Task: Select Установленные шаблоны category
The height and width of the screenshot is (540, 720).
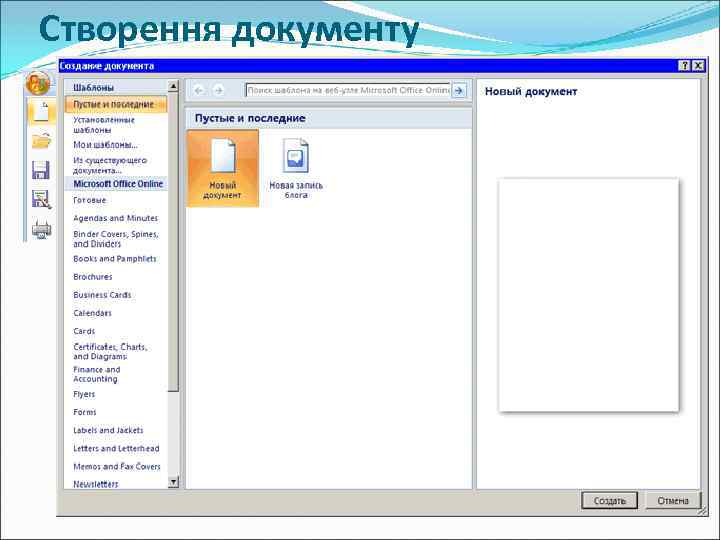Action: 104,125
